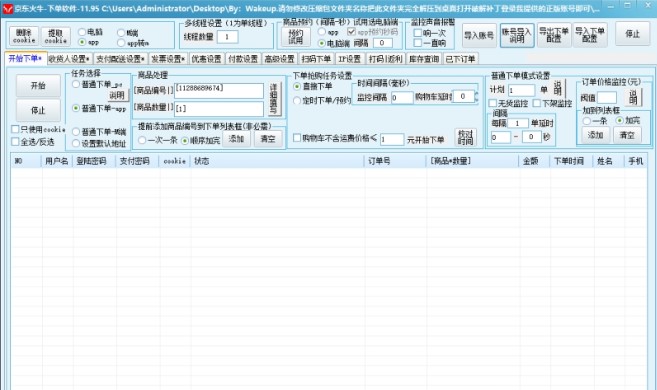Click the 用户名 column header

[x=57, y=161]
